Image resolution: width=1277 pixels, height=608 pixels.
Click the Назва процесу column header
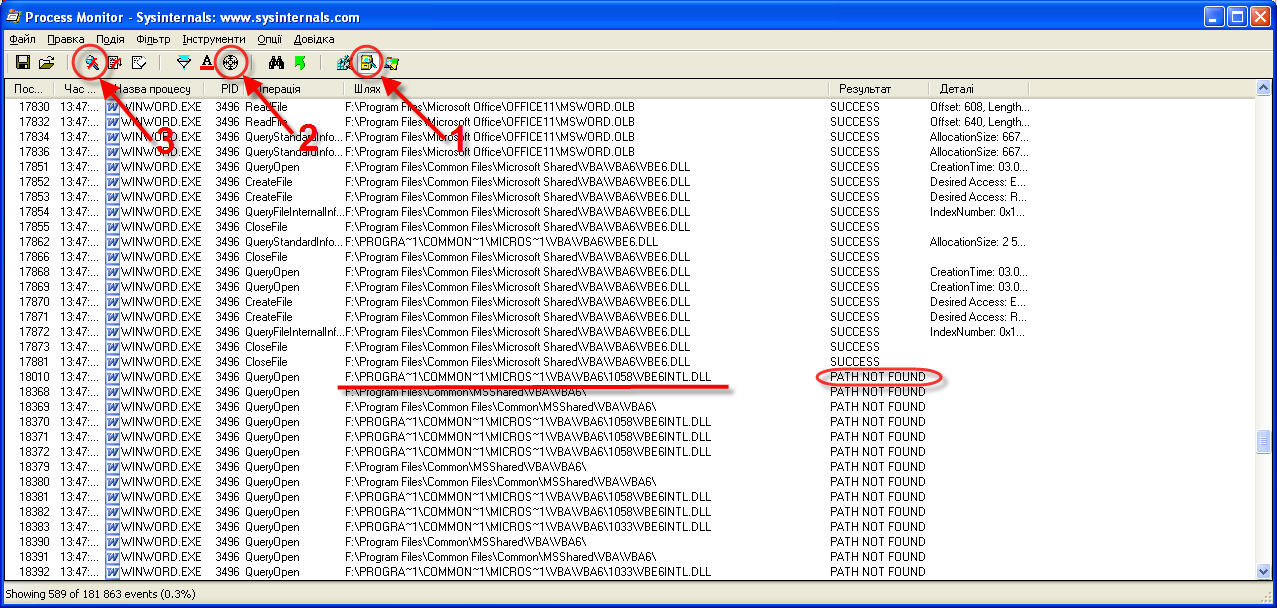155,89
